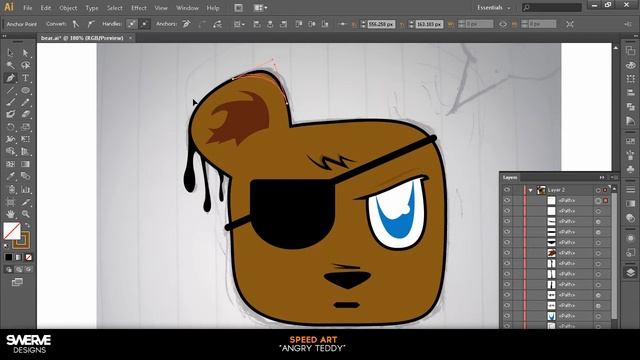Open the Effect menu
The height and width of the screenshot is (360, 640).
click(x=139, y=8)
